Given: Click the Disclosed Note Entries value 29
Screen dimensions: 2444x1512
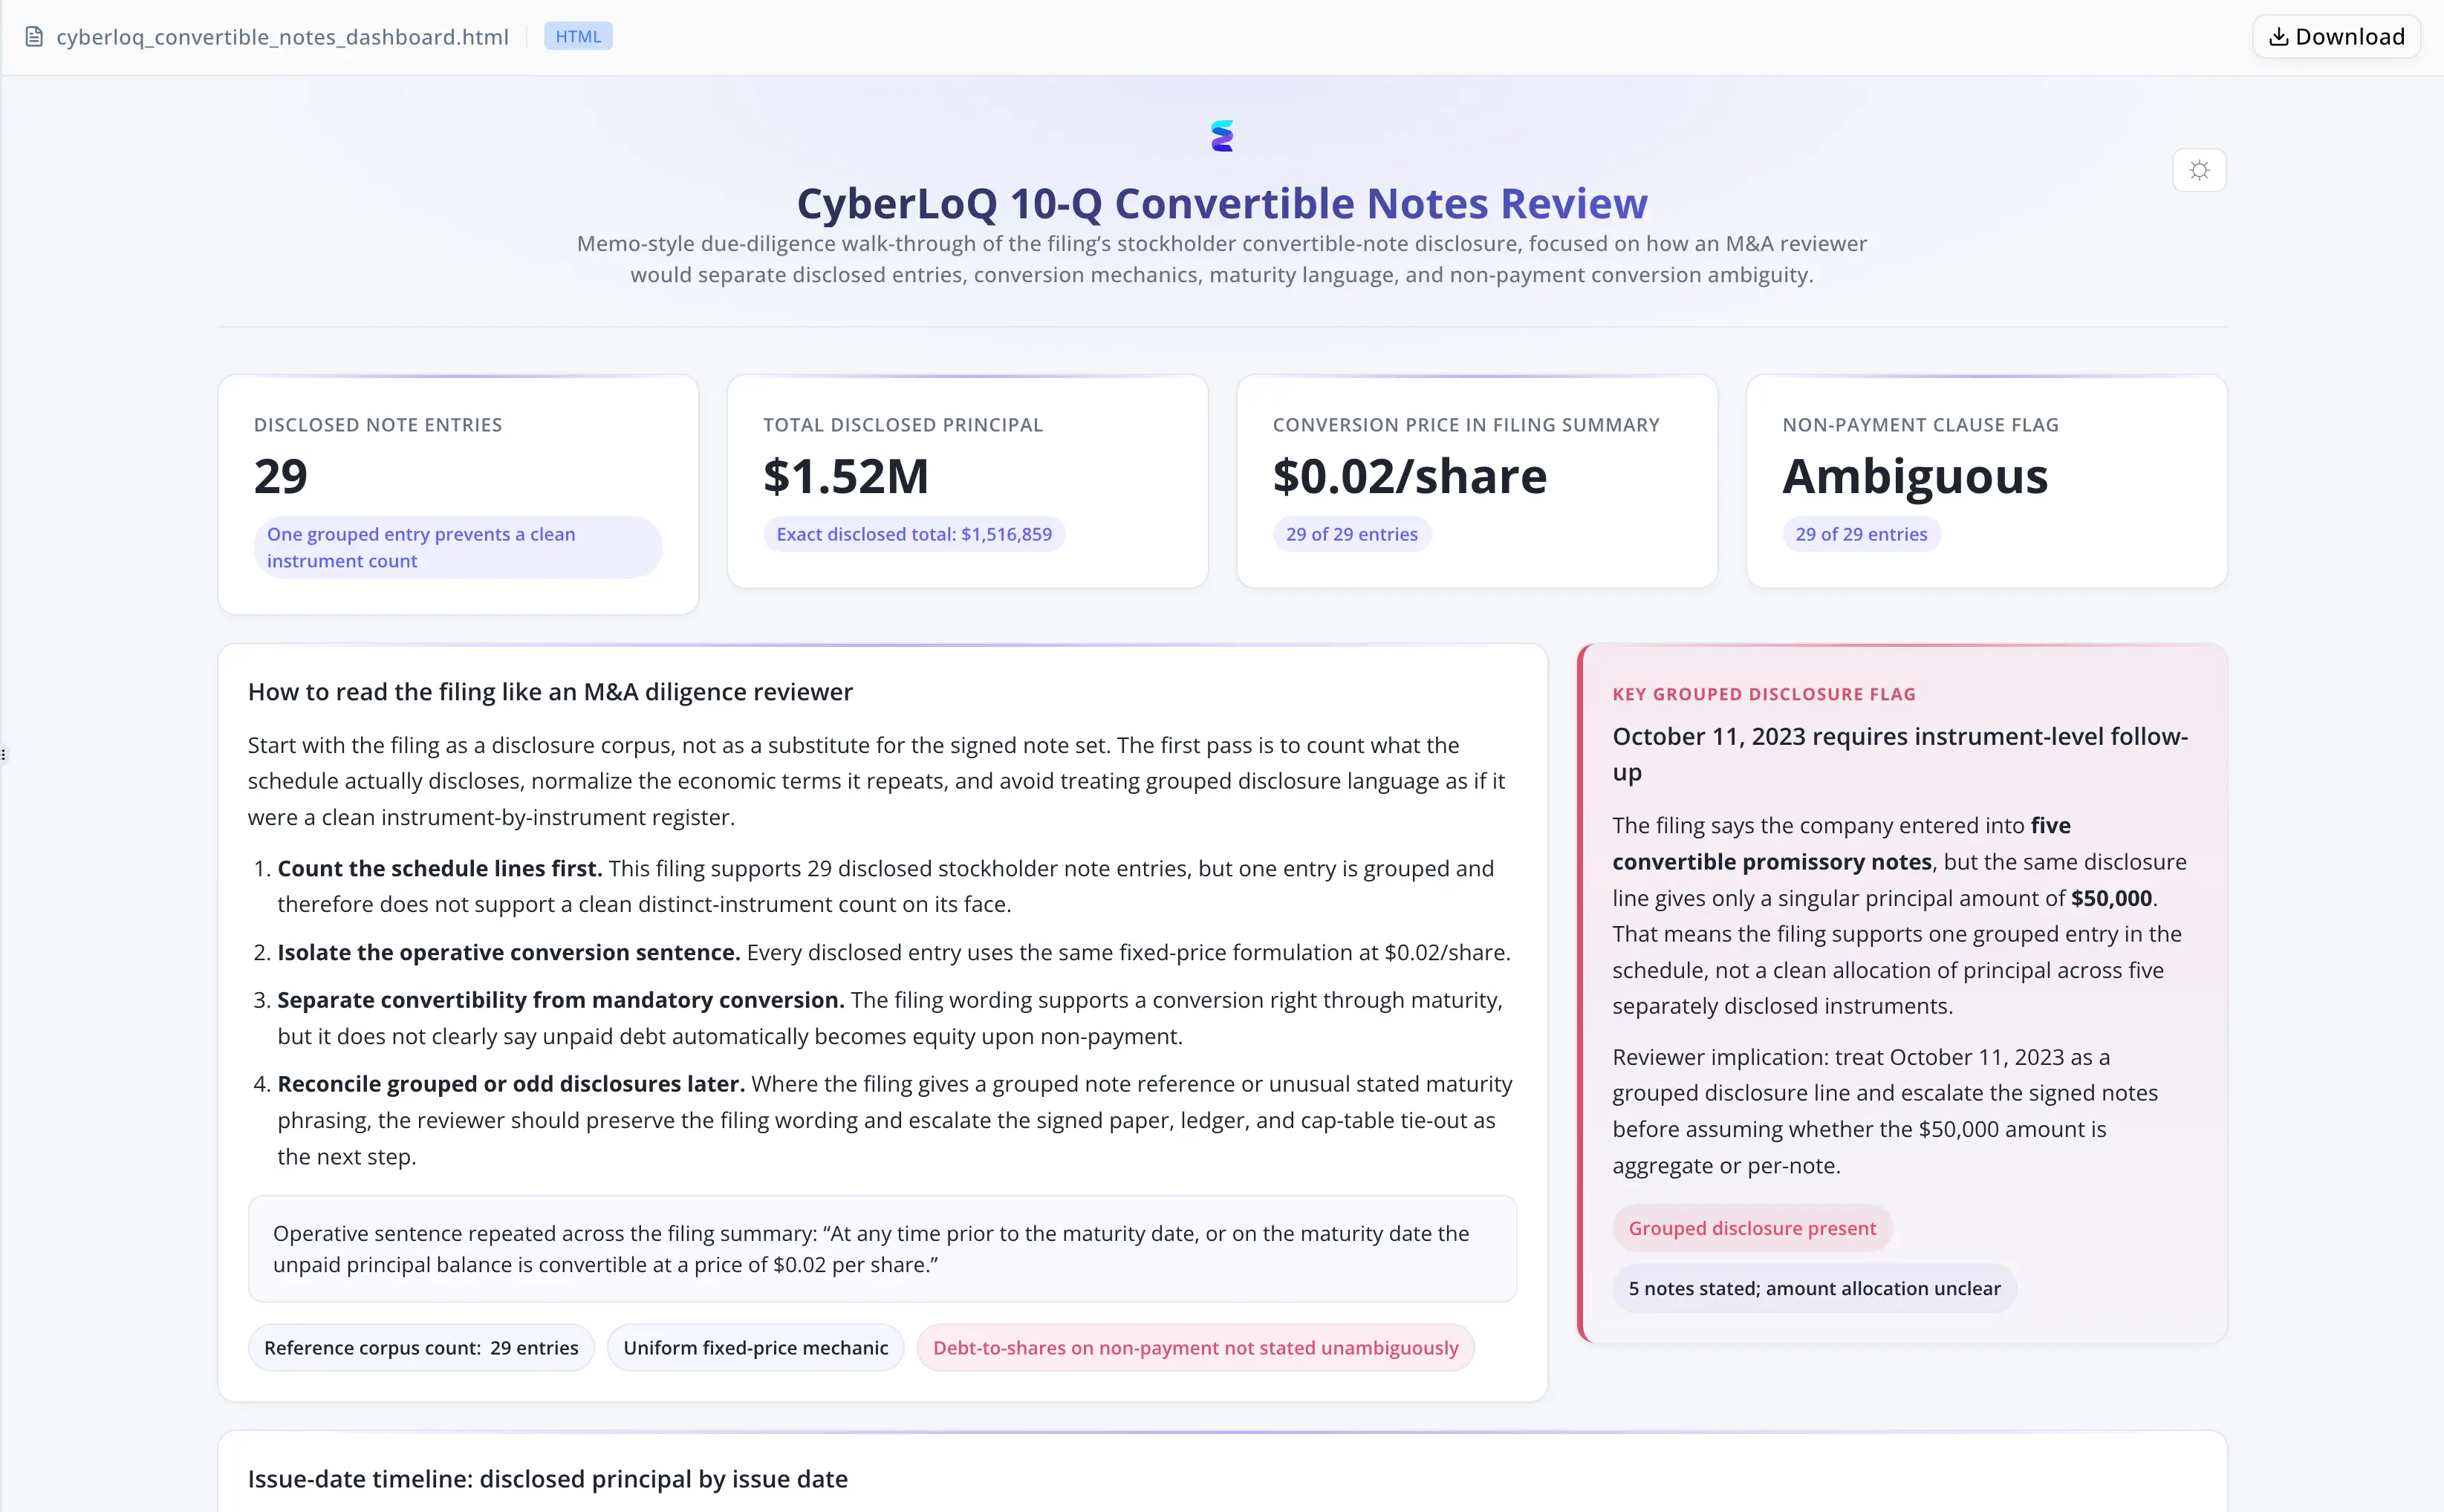Looking at the screenshot, I should [281, 476].
